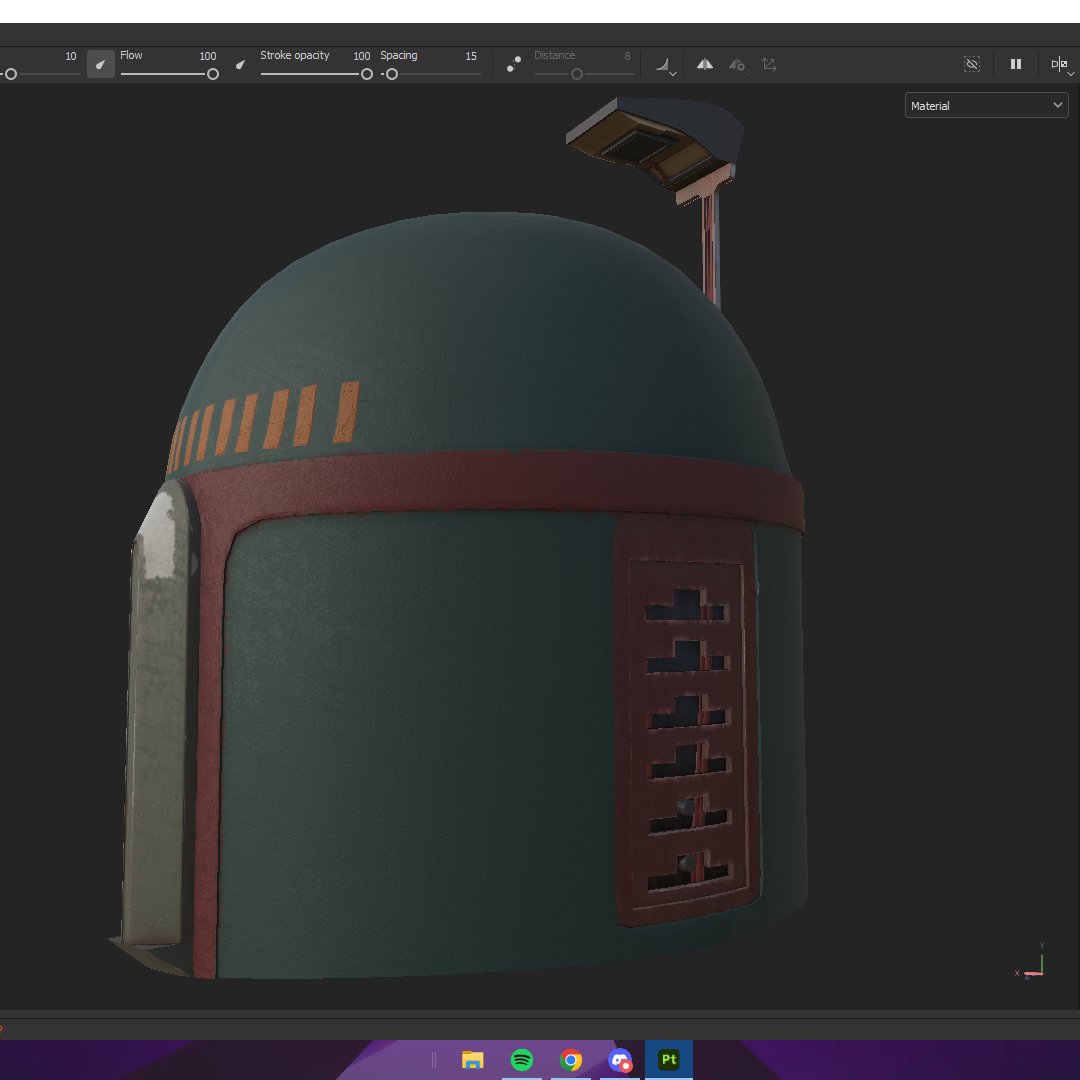Open the Symmetry settings icon
Screen dimensions: 1080x1080
(x=737, y=65)
